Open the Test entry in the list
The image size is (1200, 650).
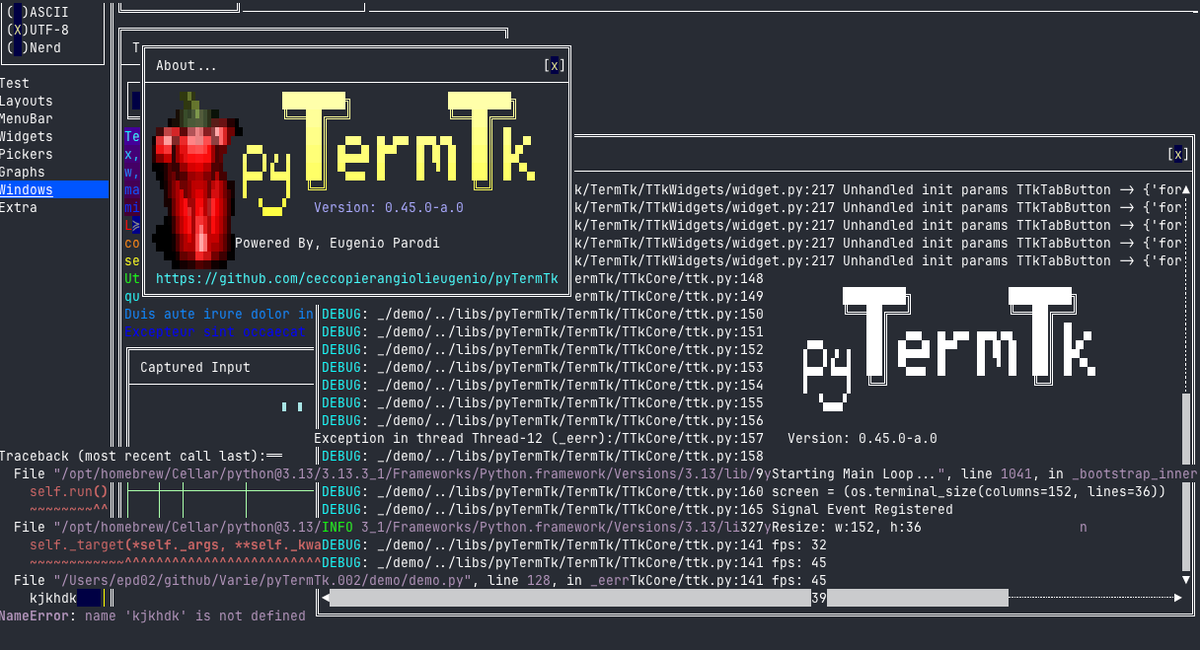tap(15, 83)
